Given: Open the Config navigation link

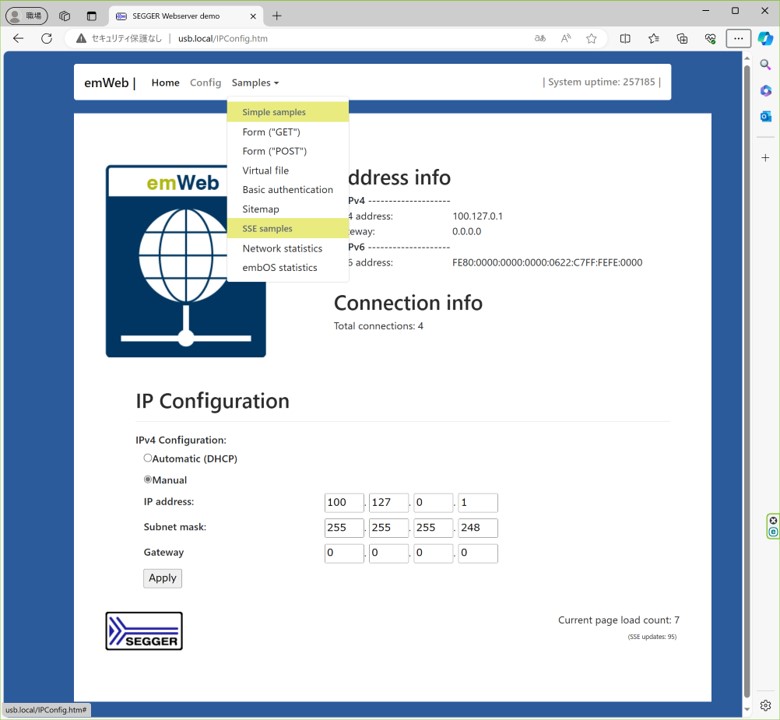Looking at the screenshot, I should pyautogui.click(x=205, y=83).
